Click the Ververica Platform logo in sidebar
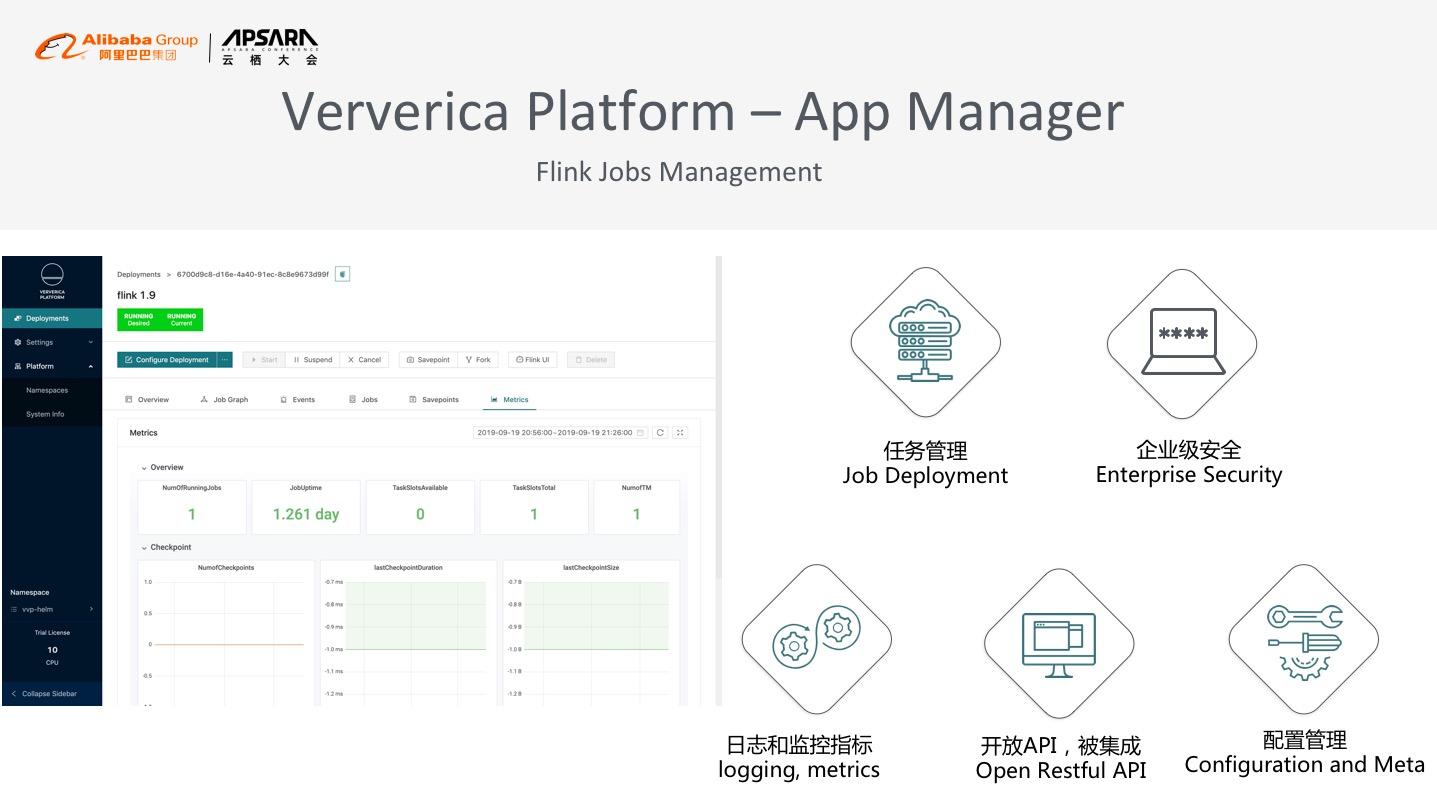Image resolution: width=1437 pixels, height=801 pixels. point(52,281)
